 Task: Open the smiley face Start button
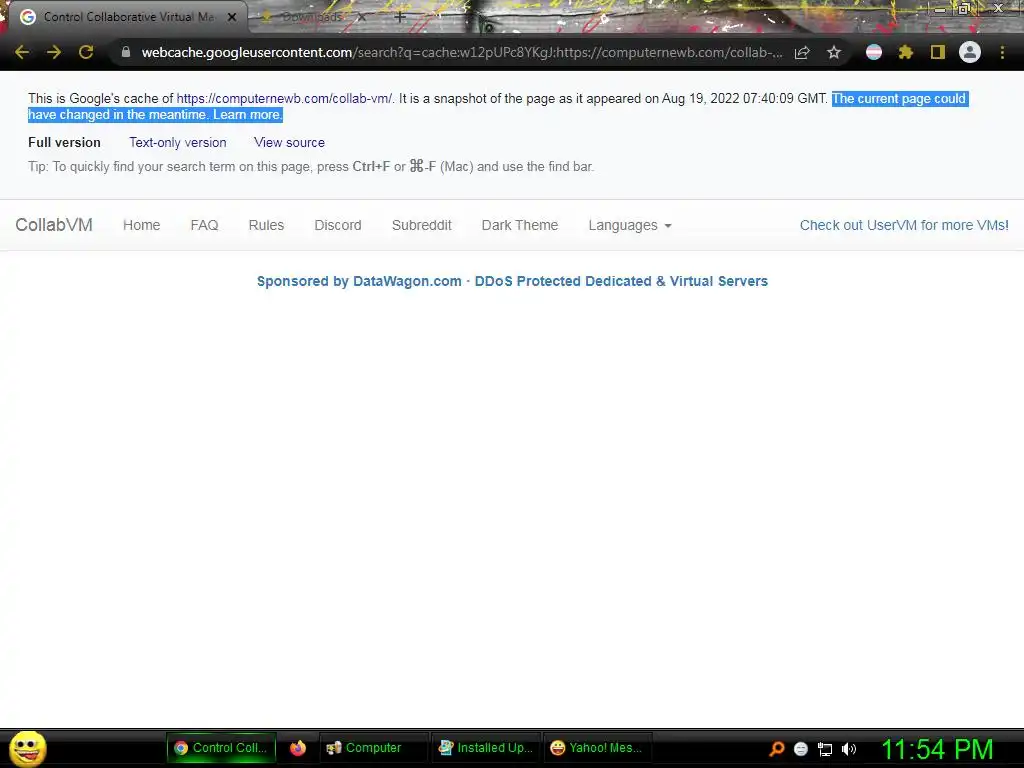click(28, 748)
